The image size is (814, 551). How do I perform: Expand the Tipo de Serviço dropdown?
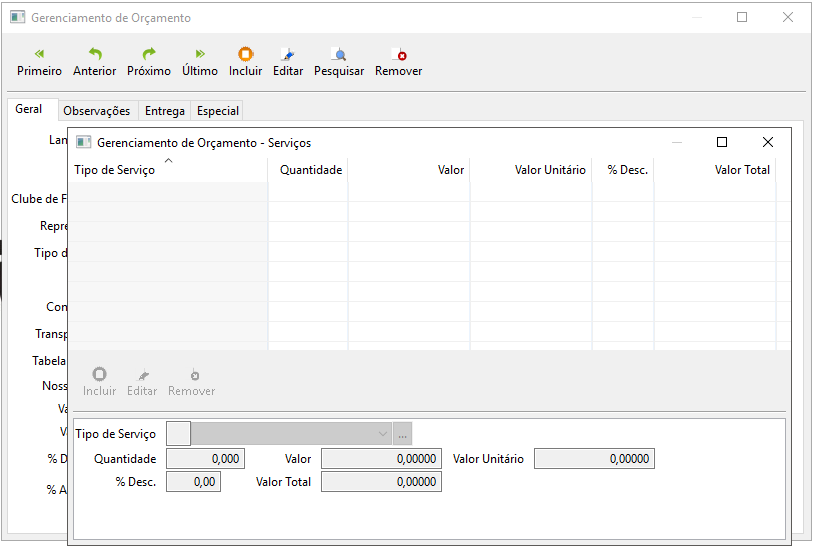[x=383, y=434]
